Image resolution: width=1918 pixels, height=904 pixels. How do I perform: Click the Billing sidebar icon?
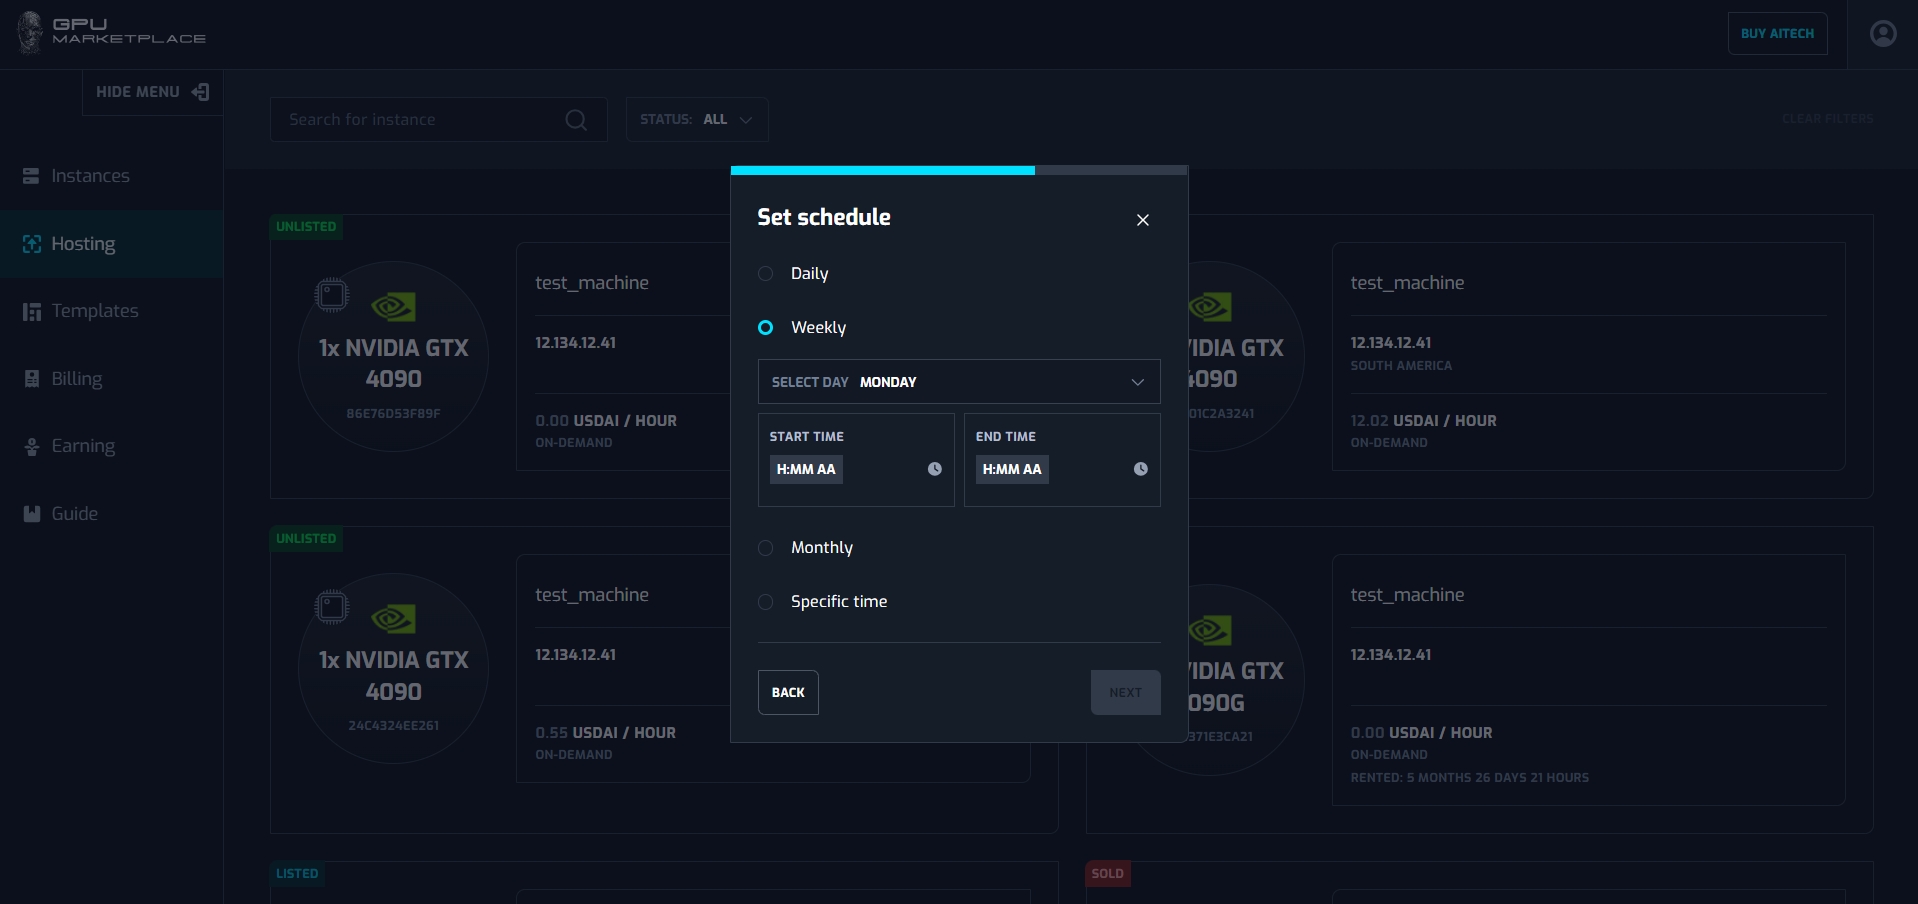32,379
